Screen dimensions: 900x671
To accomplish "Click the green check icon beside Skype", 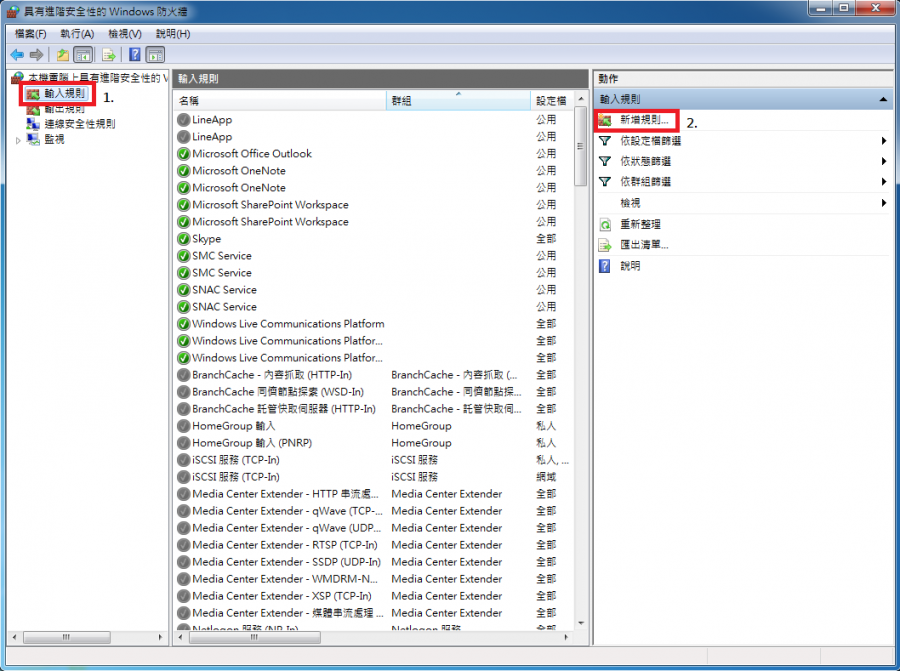I will (x=183, y=239).
